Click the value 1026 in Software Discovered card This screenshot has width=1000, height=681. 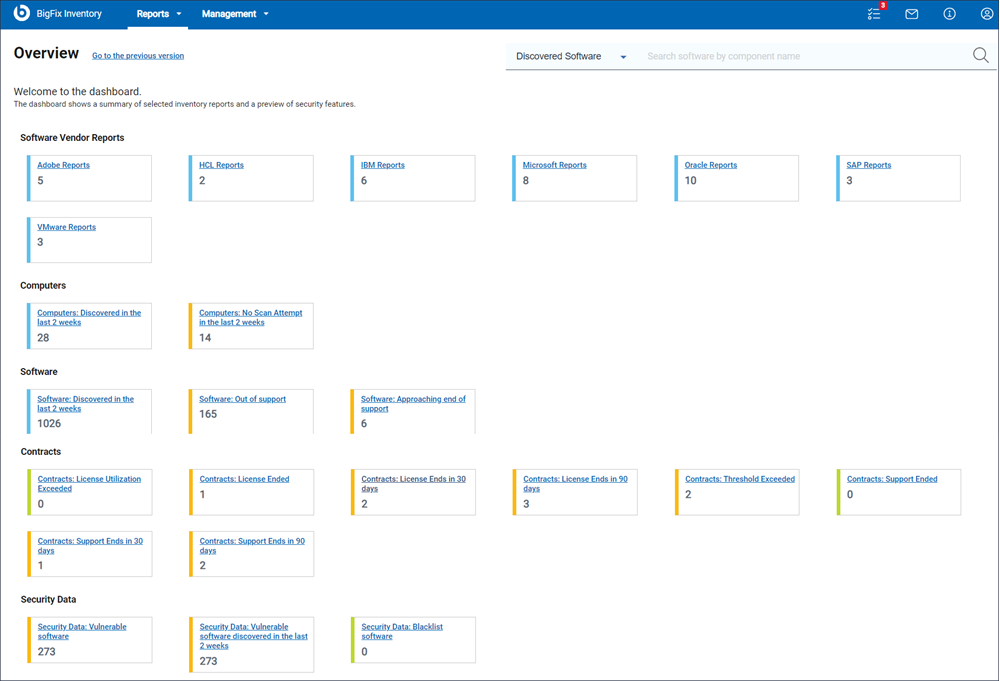click(x=49, y=423)
